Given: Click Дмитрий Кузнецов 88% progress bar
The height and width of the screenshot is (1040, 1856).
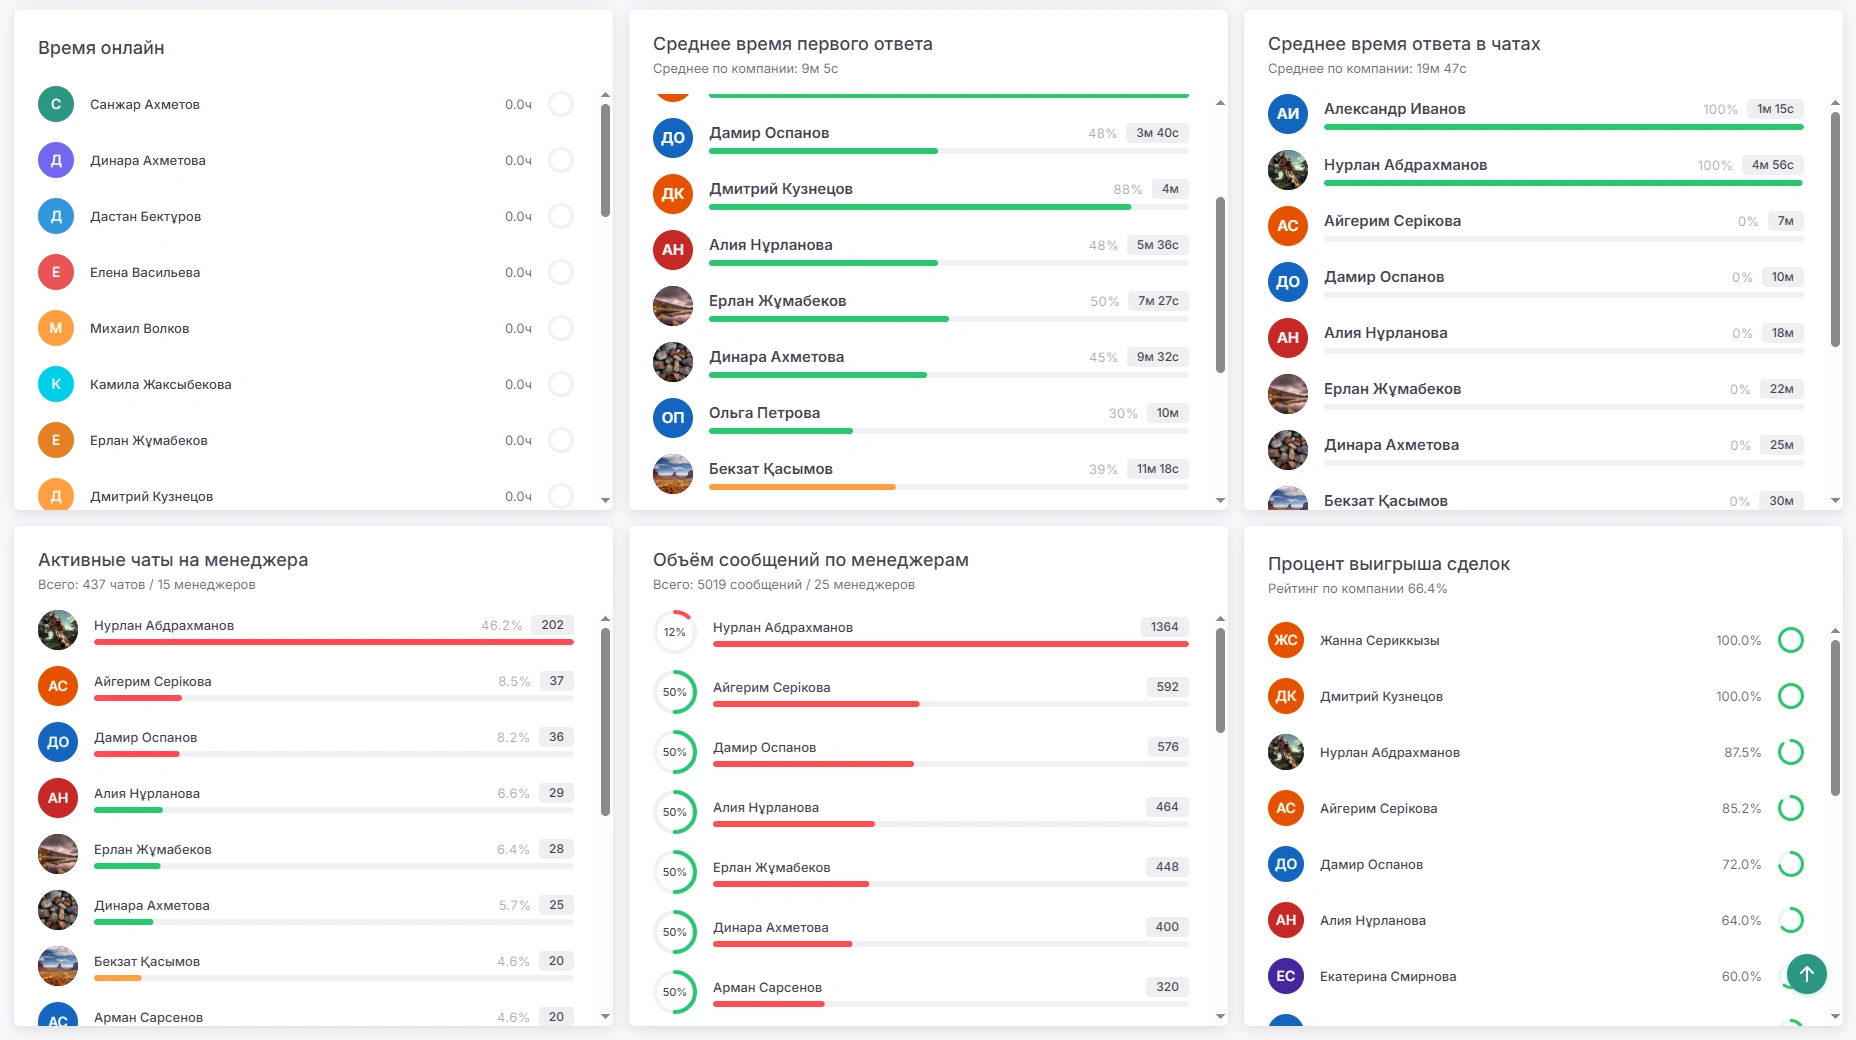Looking at the screenshot, I should (x=949, y=207).
